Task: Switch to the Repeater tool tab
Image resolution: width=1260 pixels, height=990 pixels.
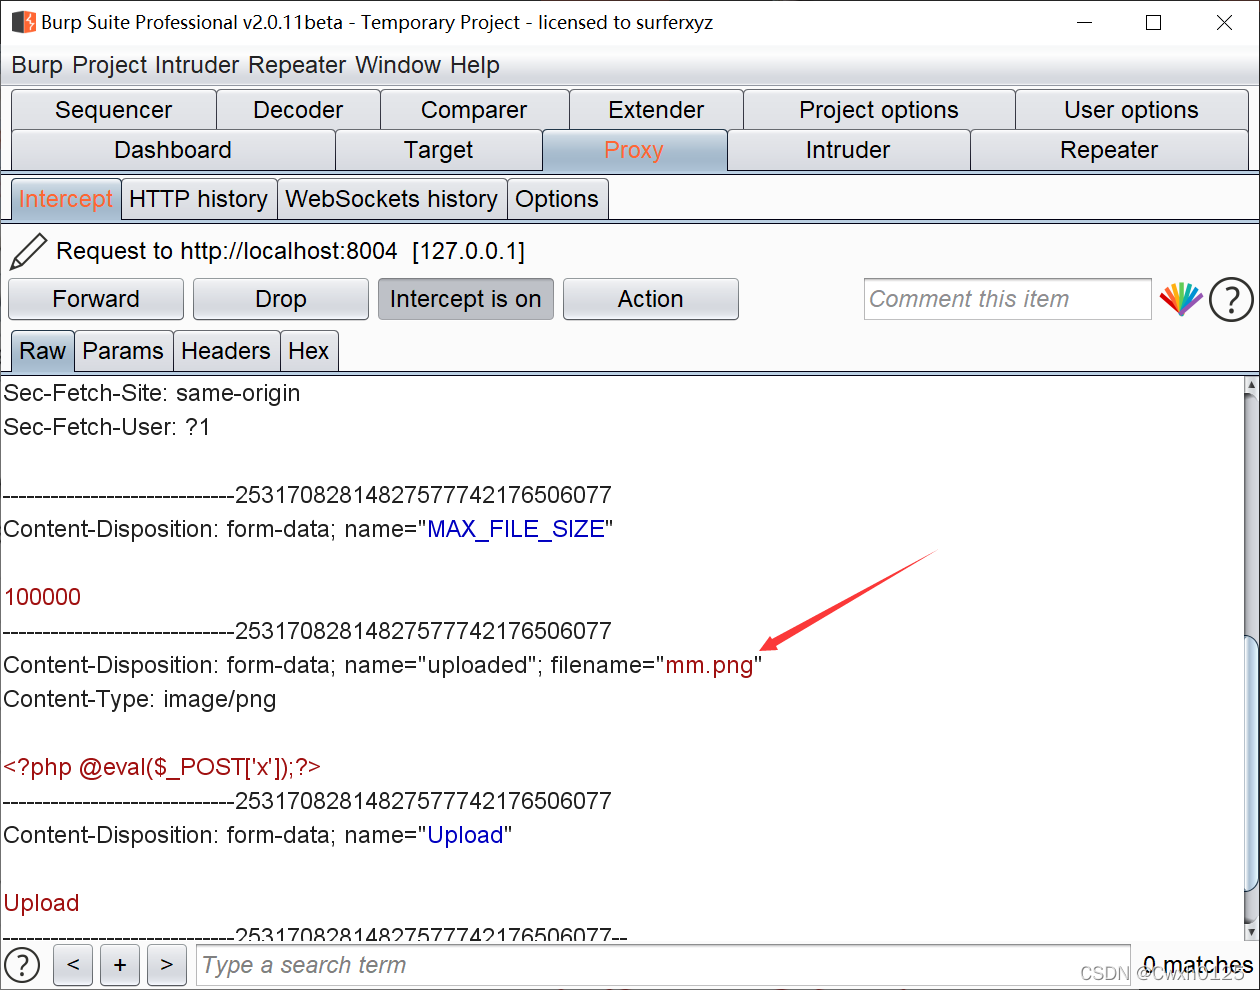Action: pos(1109,150)
